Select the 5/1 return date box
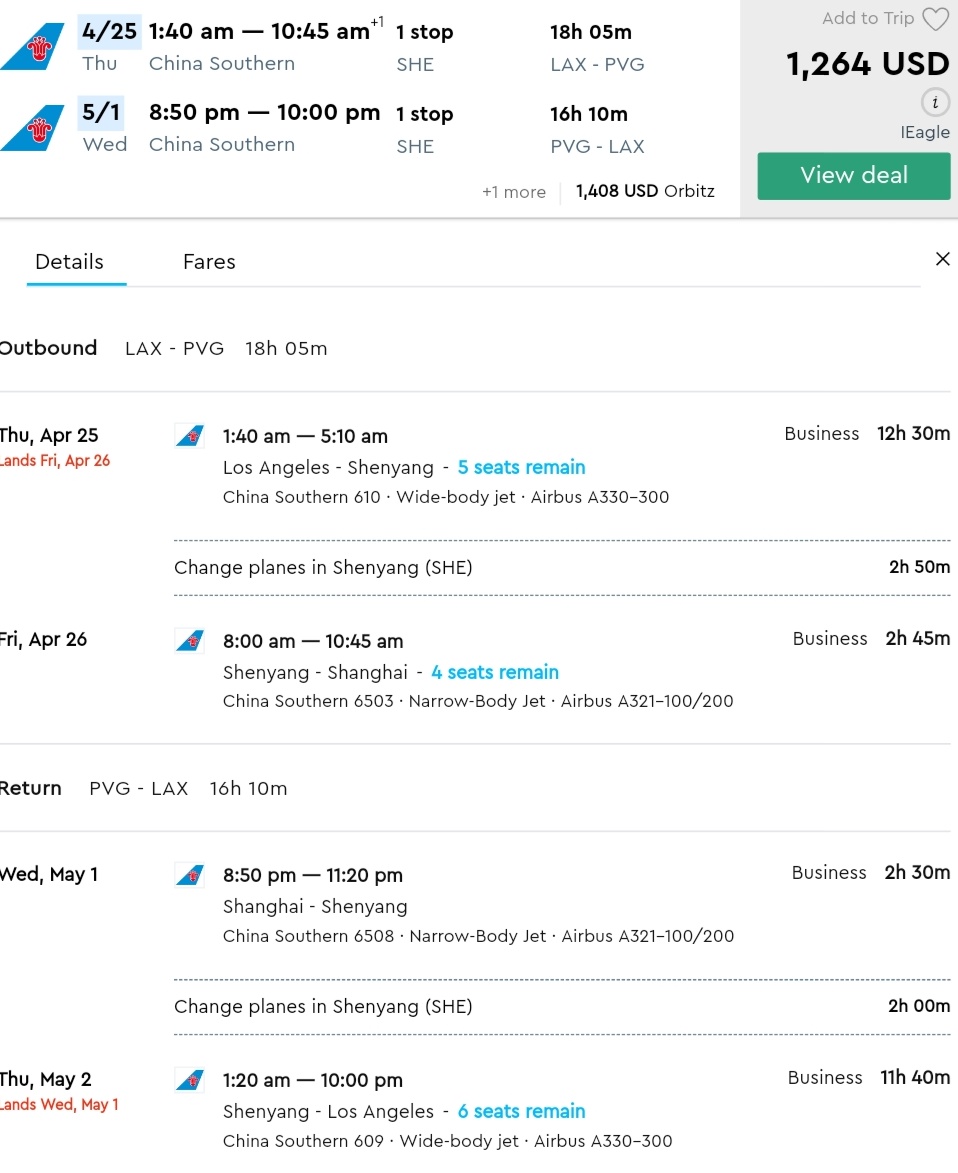This screenshot has width=958, height=1173. pos(101,113)
